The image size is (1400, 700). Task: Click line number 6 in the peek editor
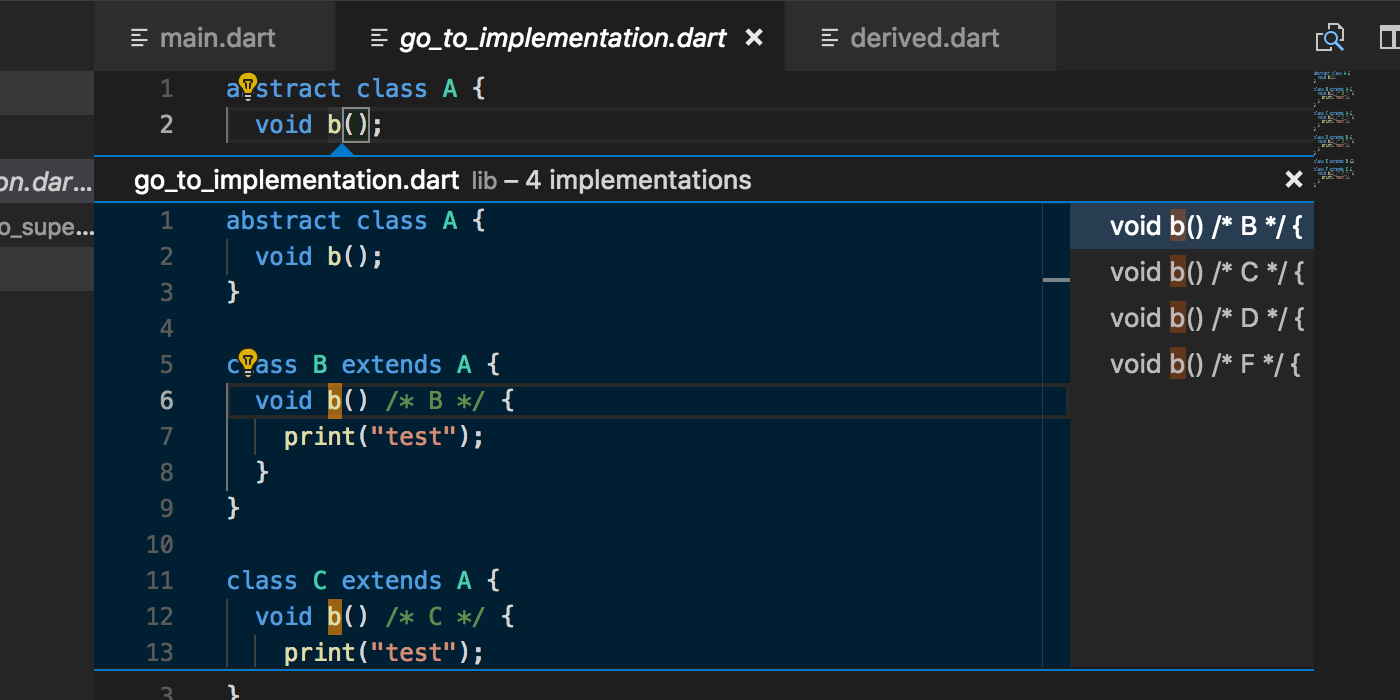166,401
